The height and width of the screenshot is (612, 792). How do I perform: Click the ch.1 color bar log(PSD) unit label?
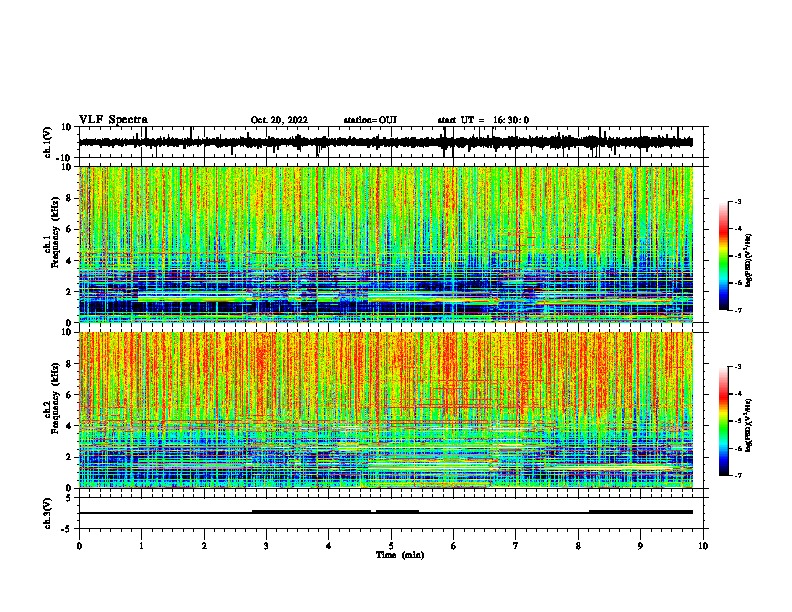click(749, 260)
